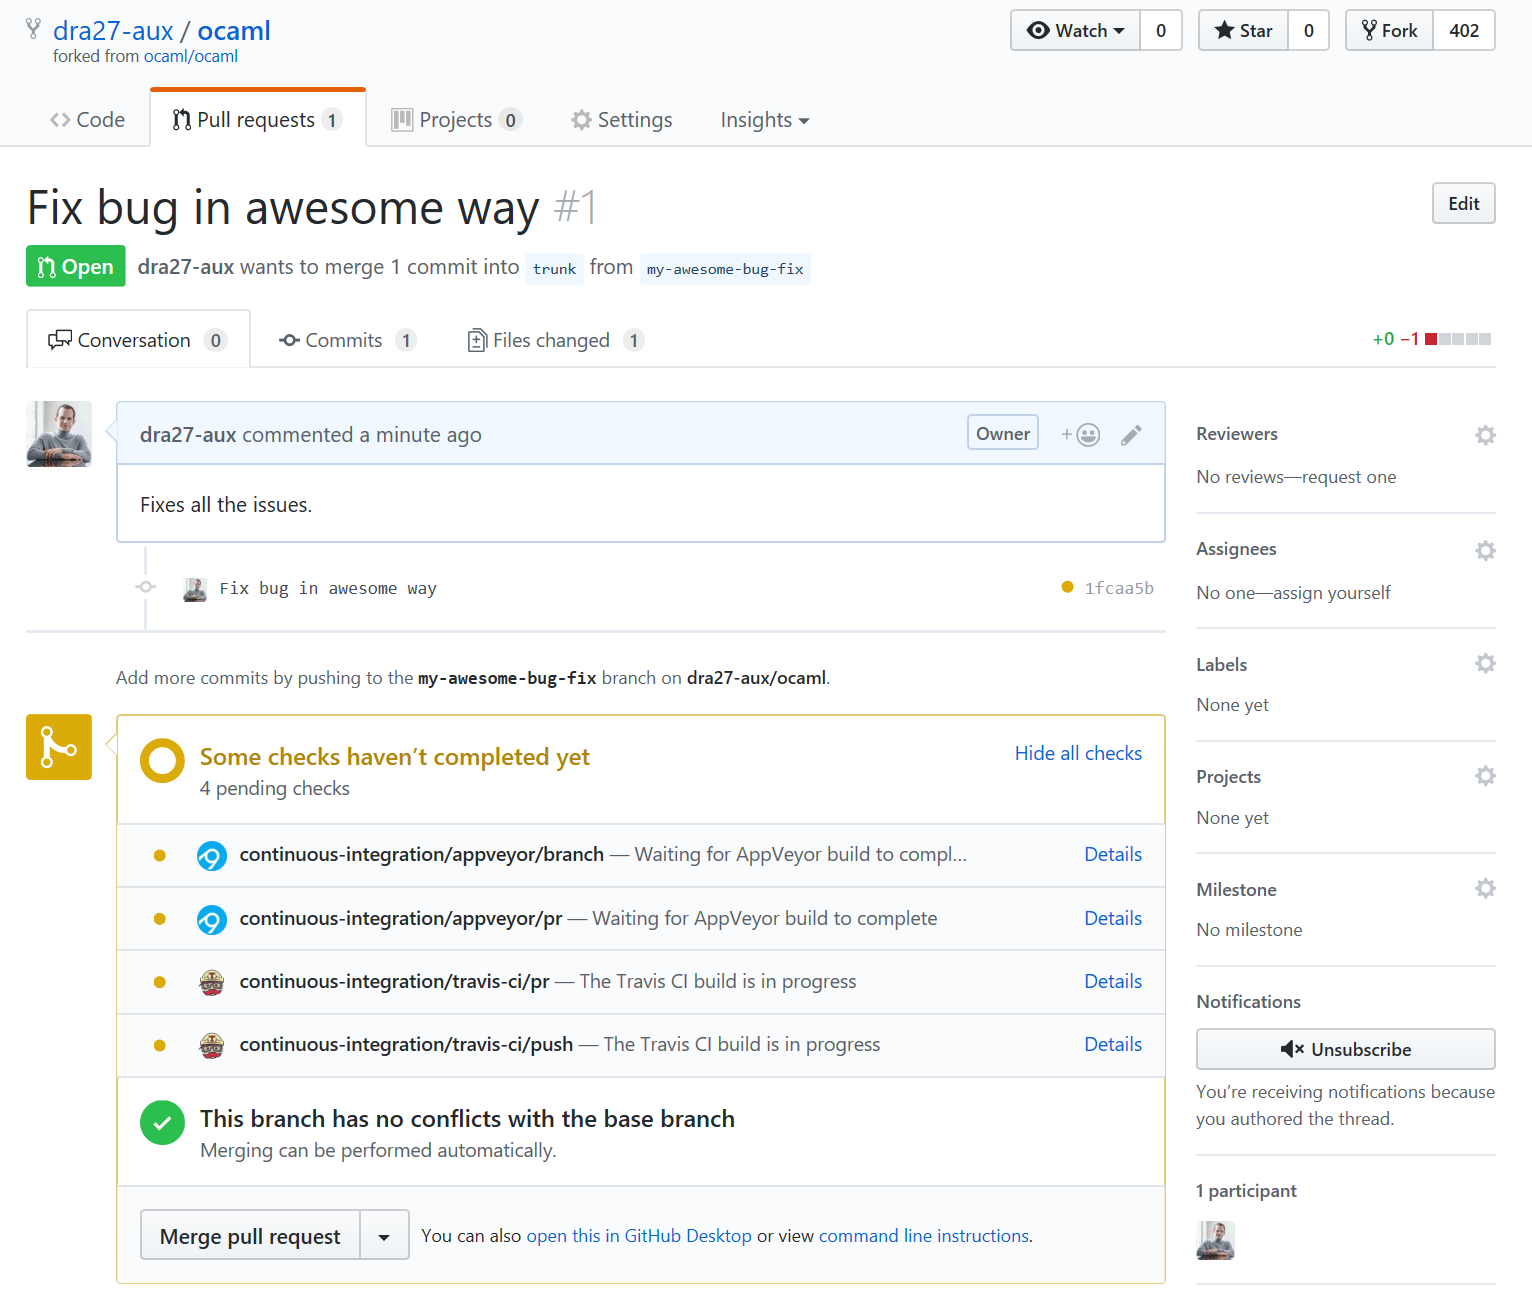Open Details for appveyor/branch check

[x=1113, y=854]
